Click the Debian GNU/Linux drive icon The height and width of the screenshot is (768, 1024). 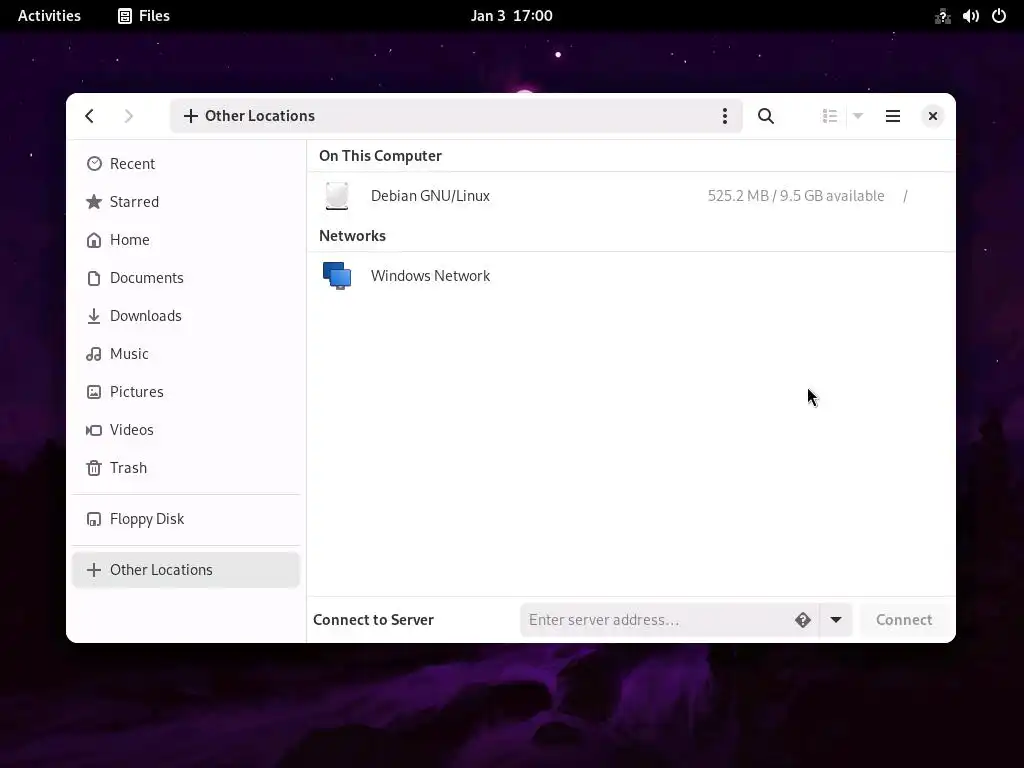337,196
